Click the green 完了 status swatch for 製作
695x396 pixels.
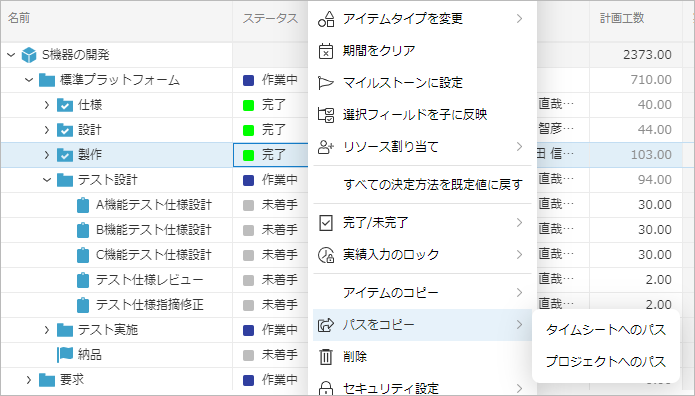click(249, 155)
